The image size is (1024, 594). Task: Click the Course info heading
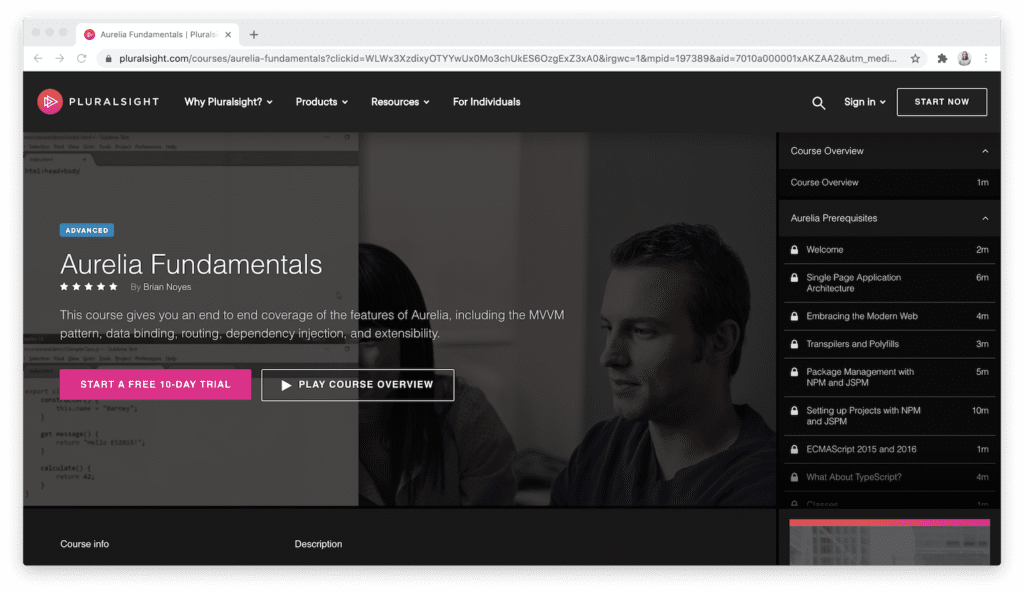[x=85, y=544]
